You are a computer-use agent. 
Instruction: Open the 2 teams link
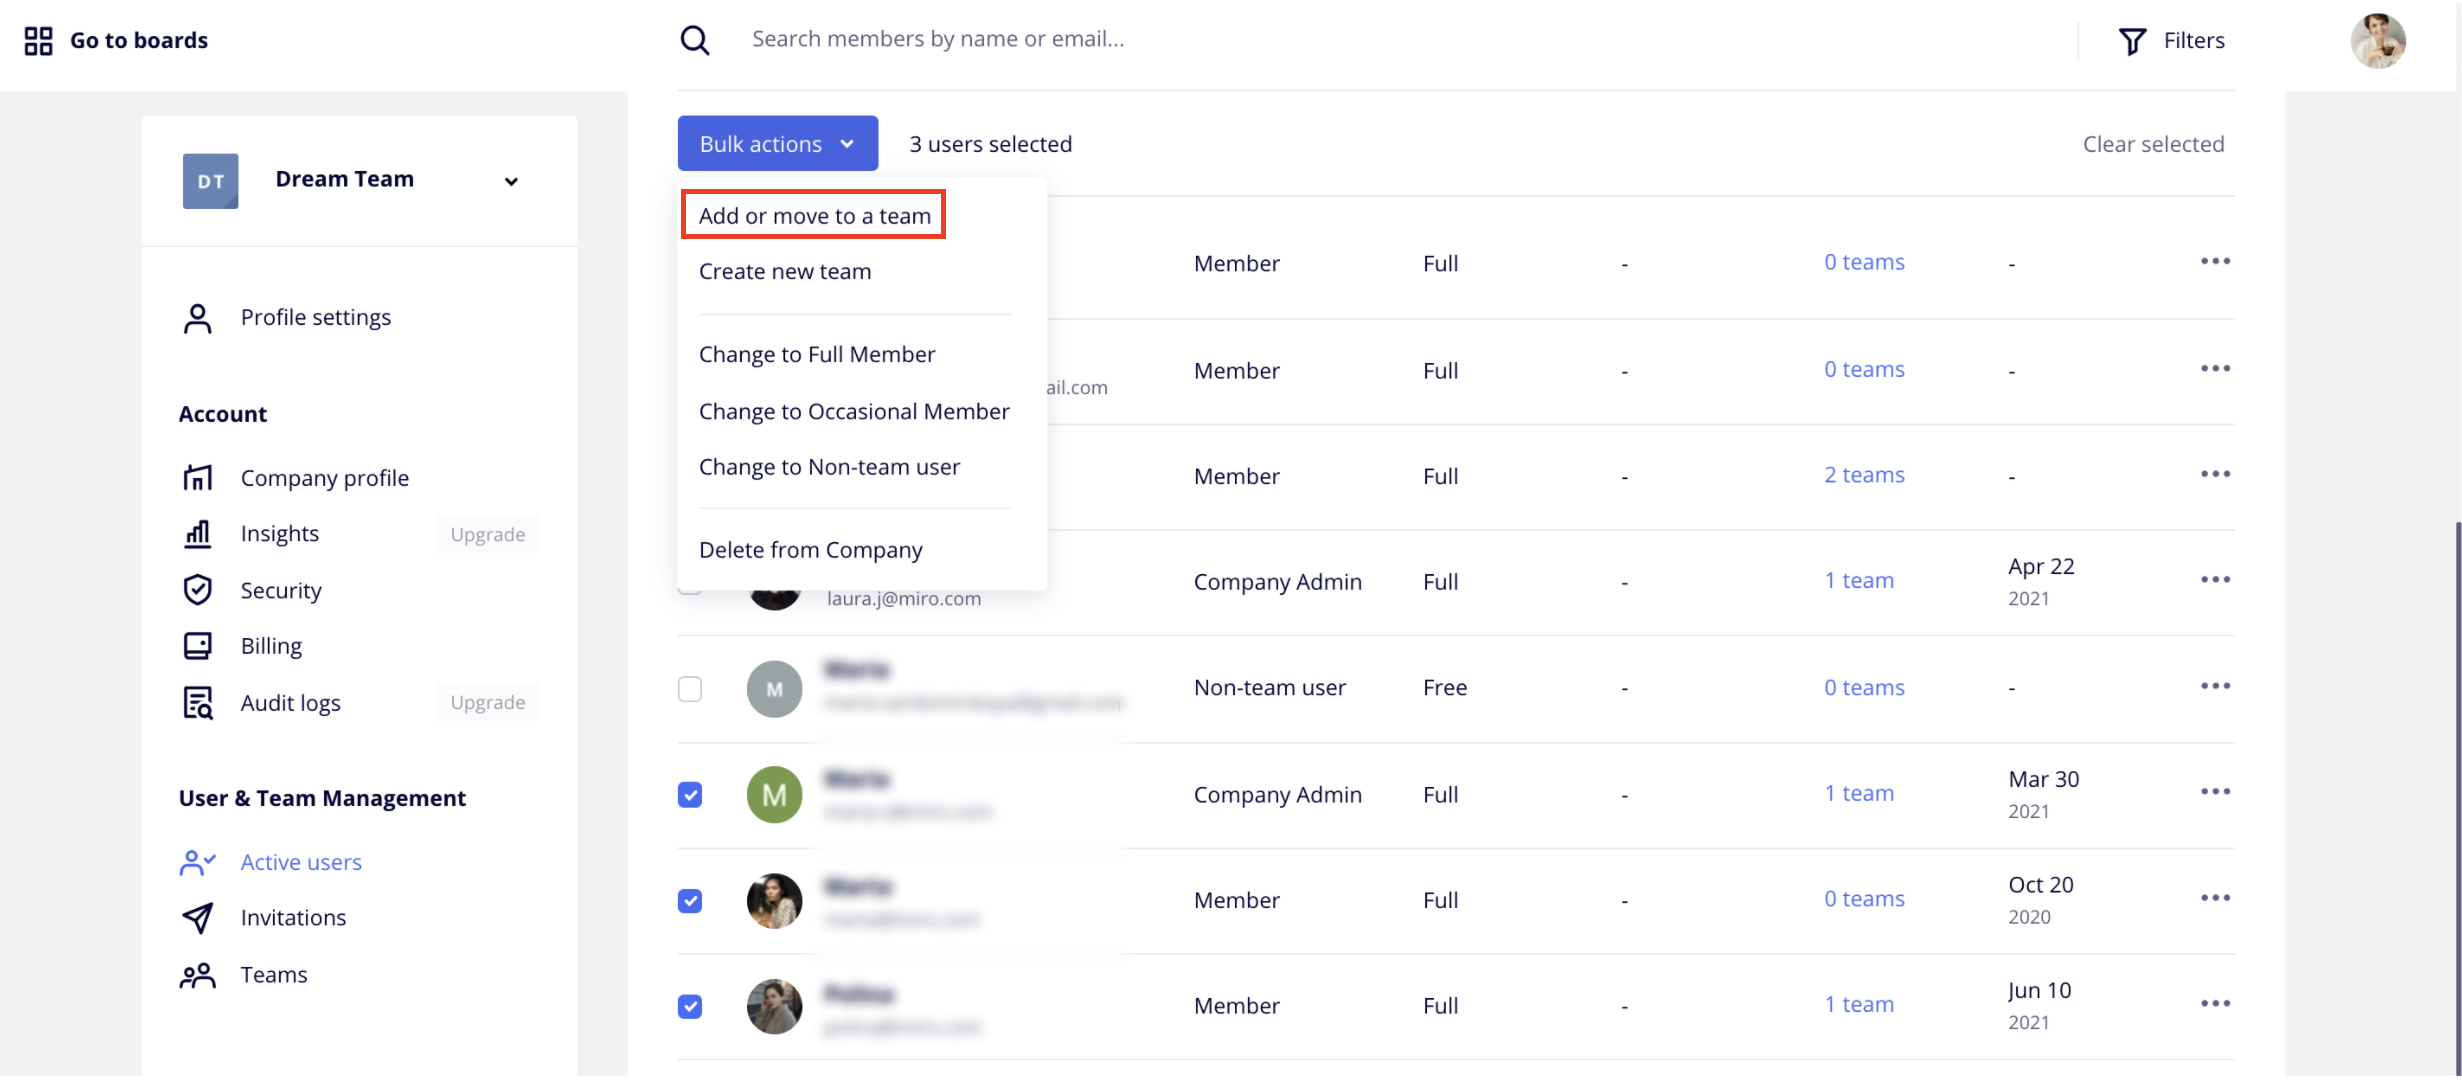pyautogui.click(x=1863, y=475)
